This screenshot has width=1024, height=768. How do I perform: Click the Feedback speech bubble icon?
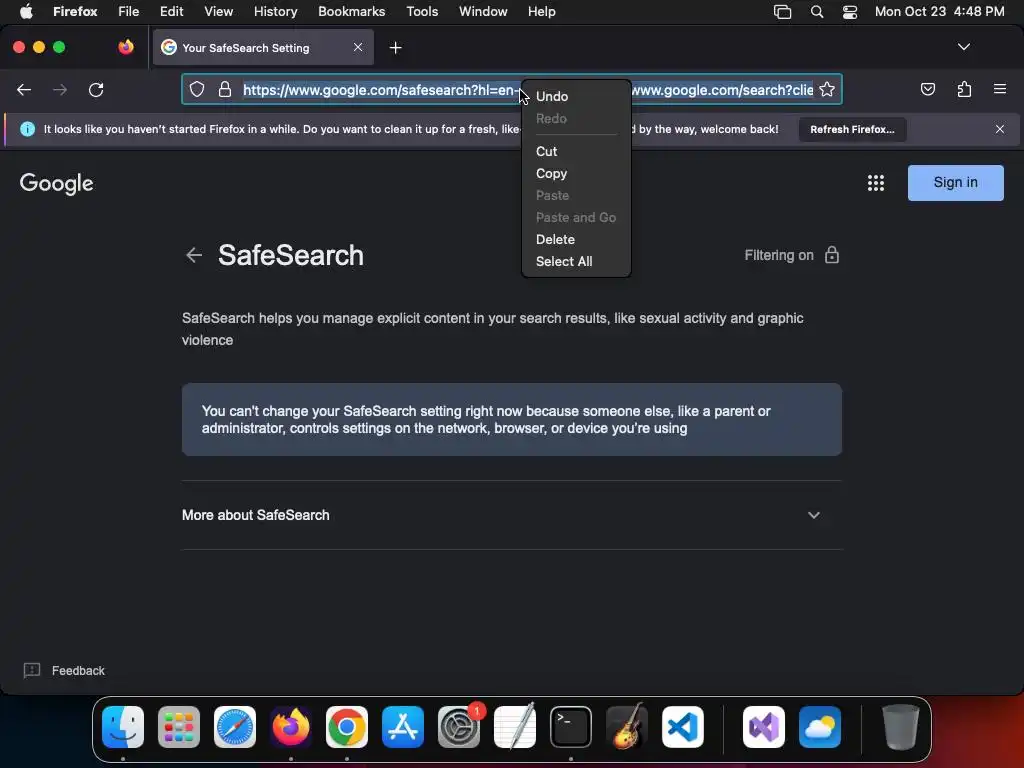tap(31, 671)
